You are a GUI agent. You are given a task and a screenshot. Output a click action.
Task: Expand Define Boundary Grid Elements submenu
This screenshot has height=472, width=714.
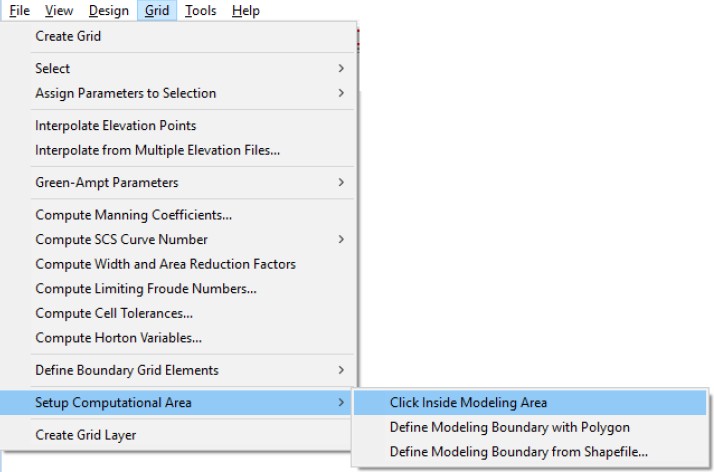126,370
